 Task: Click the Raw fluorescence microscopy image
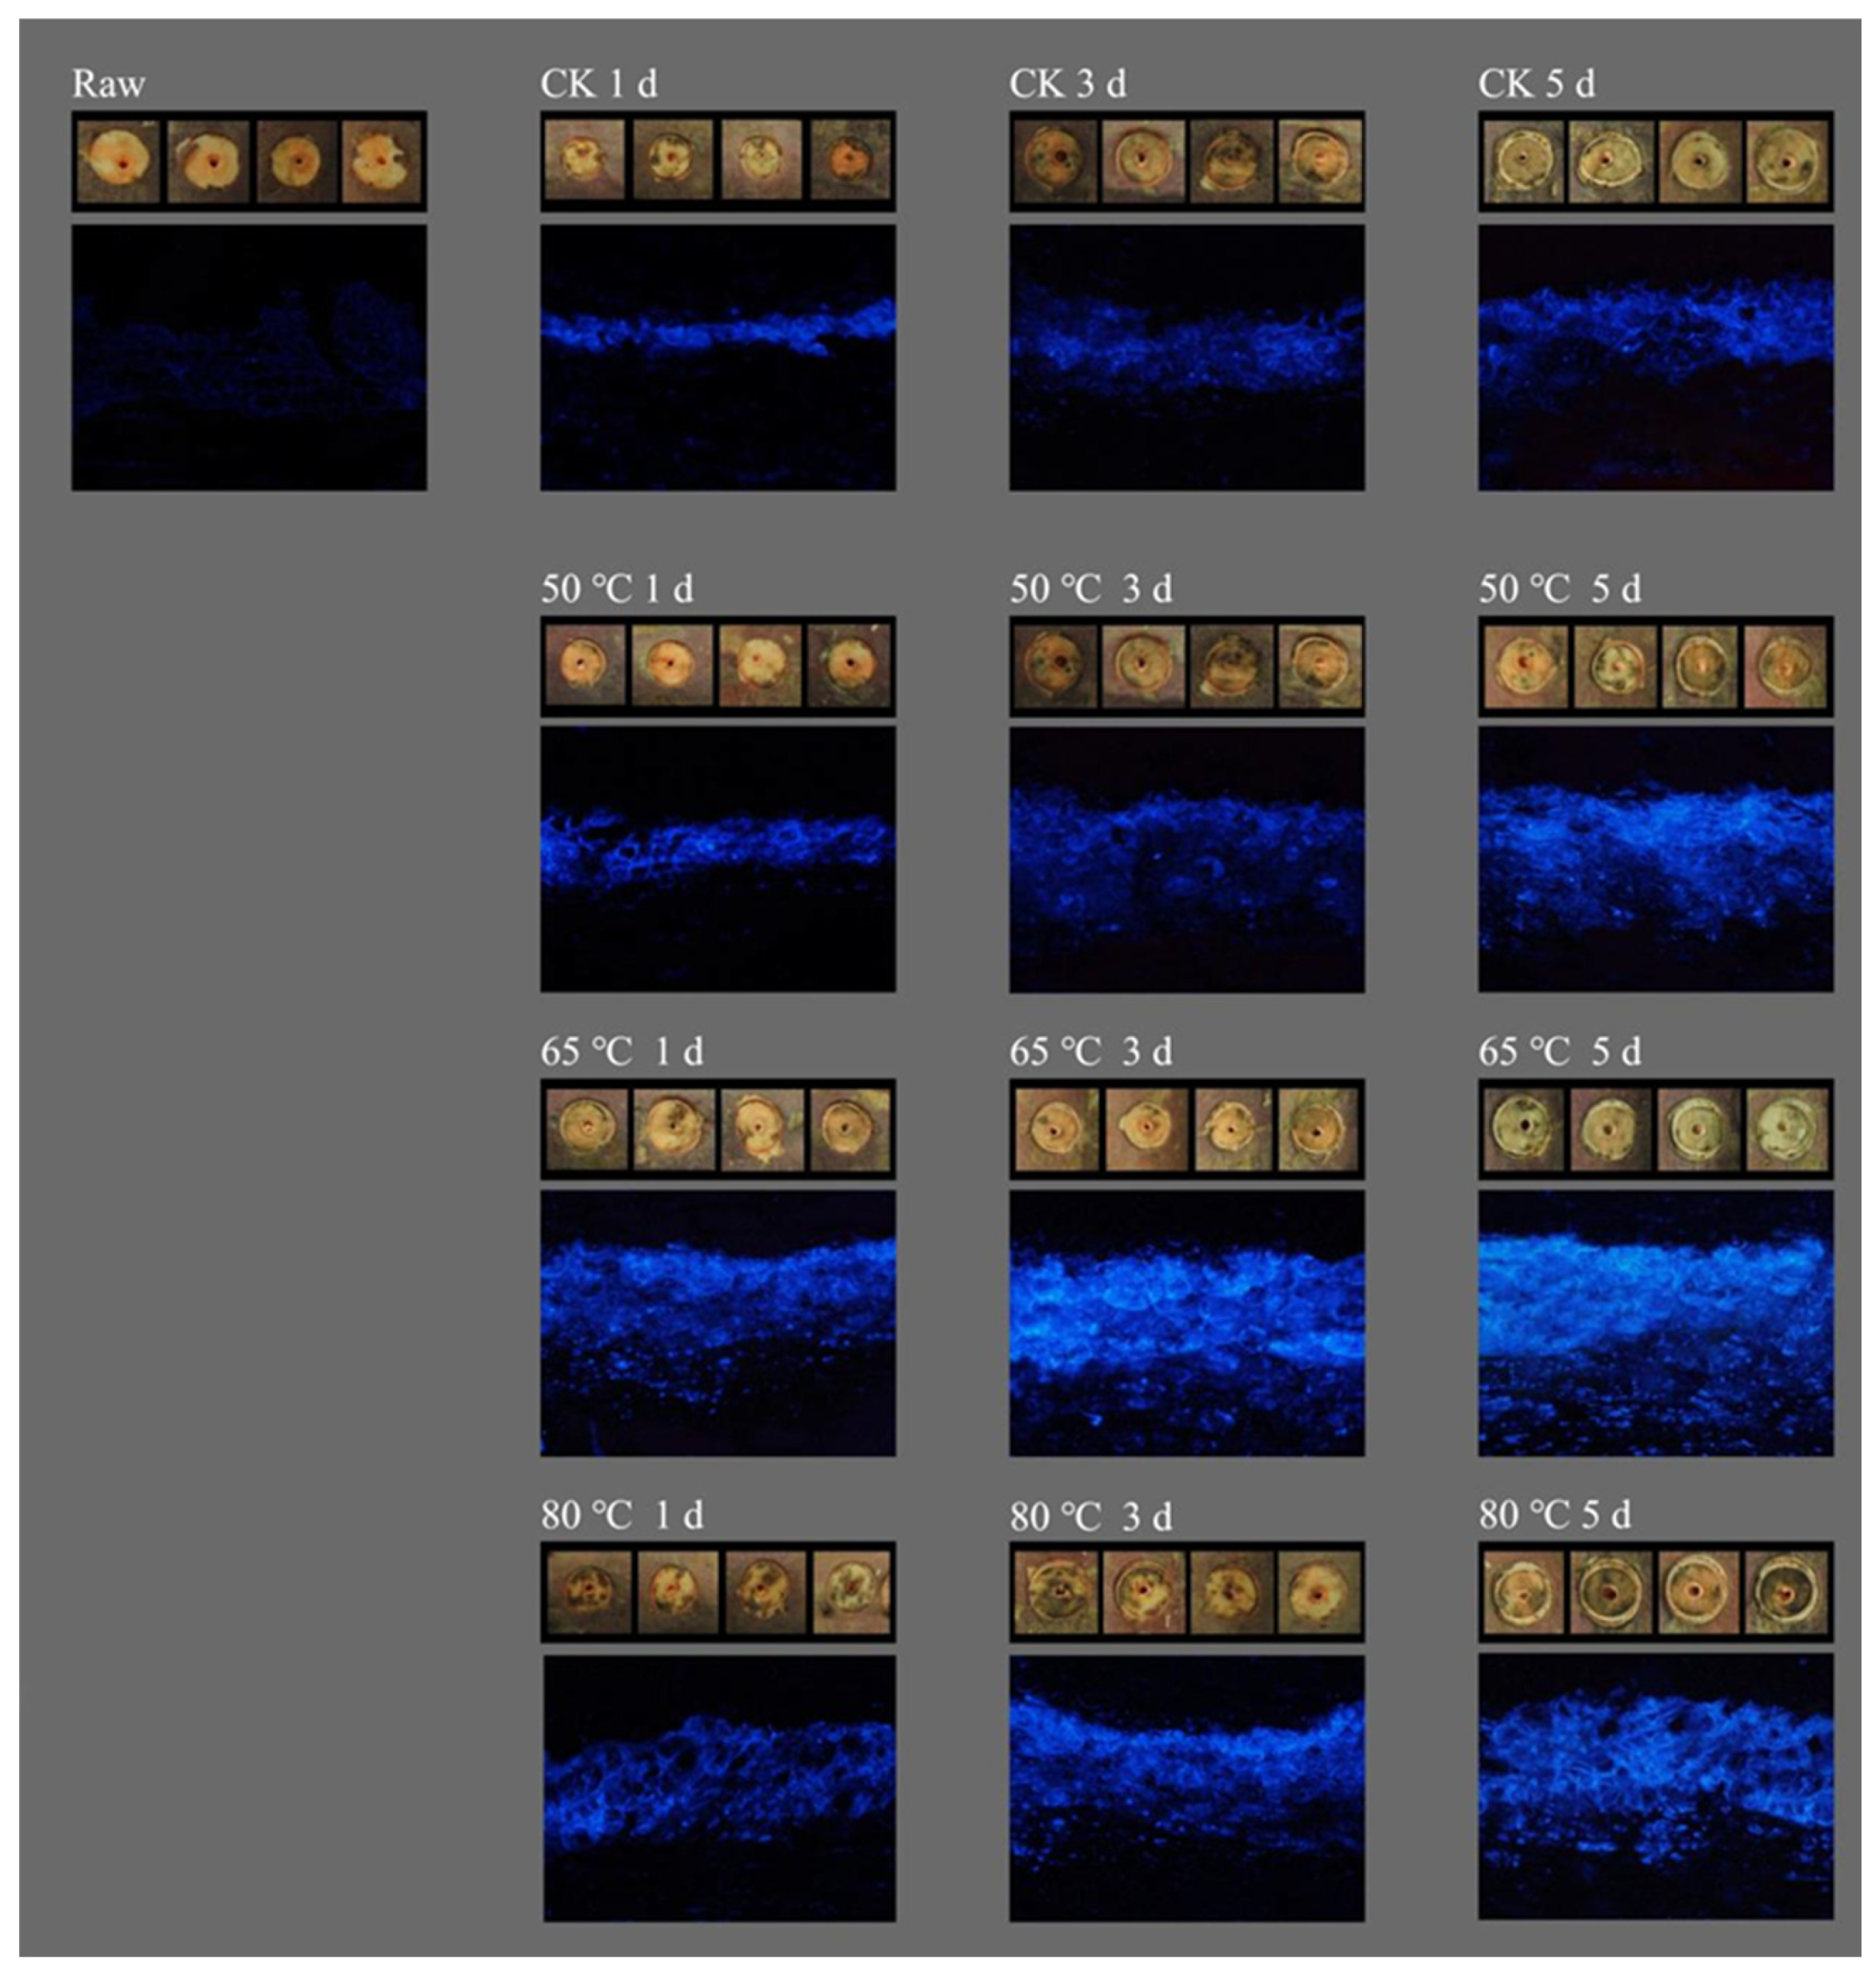click(x=249, y=357)
